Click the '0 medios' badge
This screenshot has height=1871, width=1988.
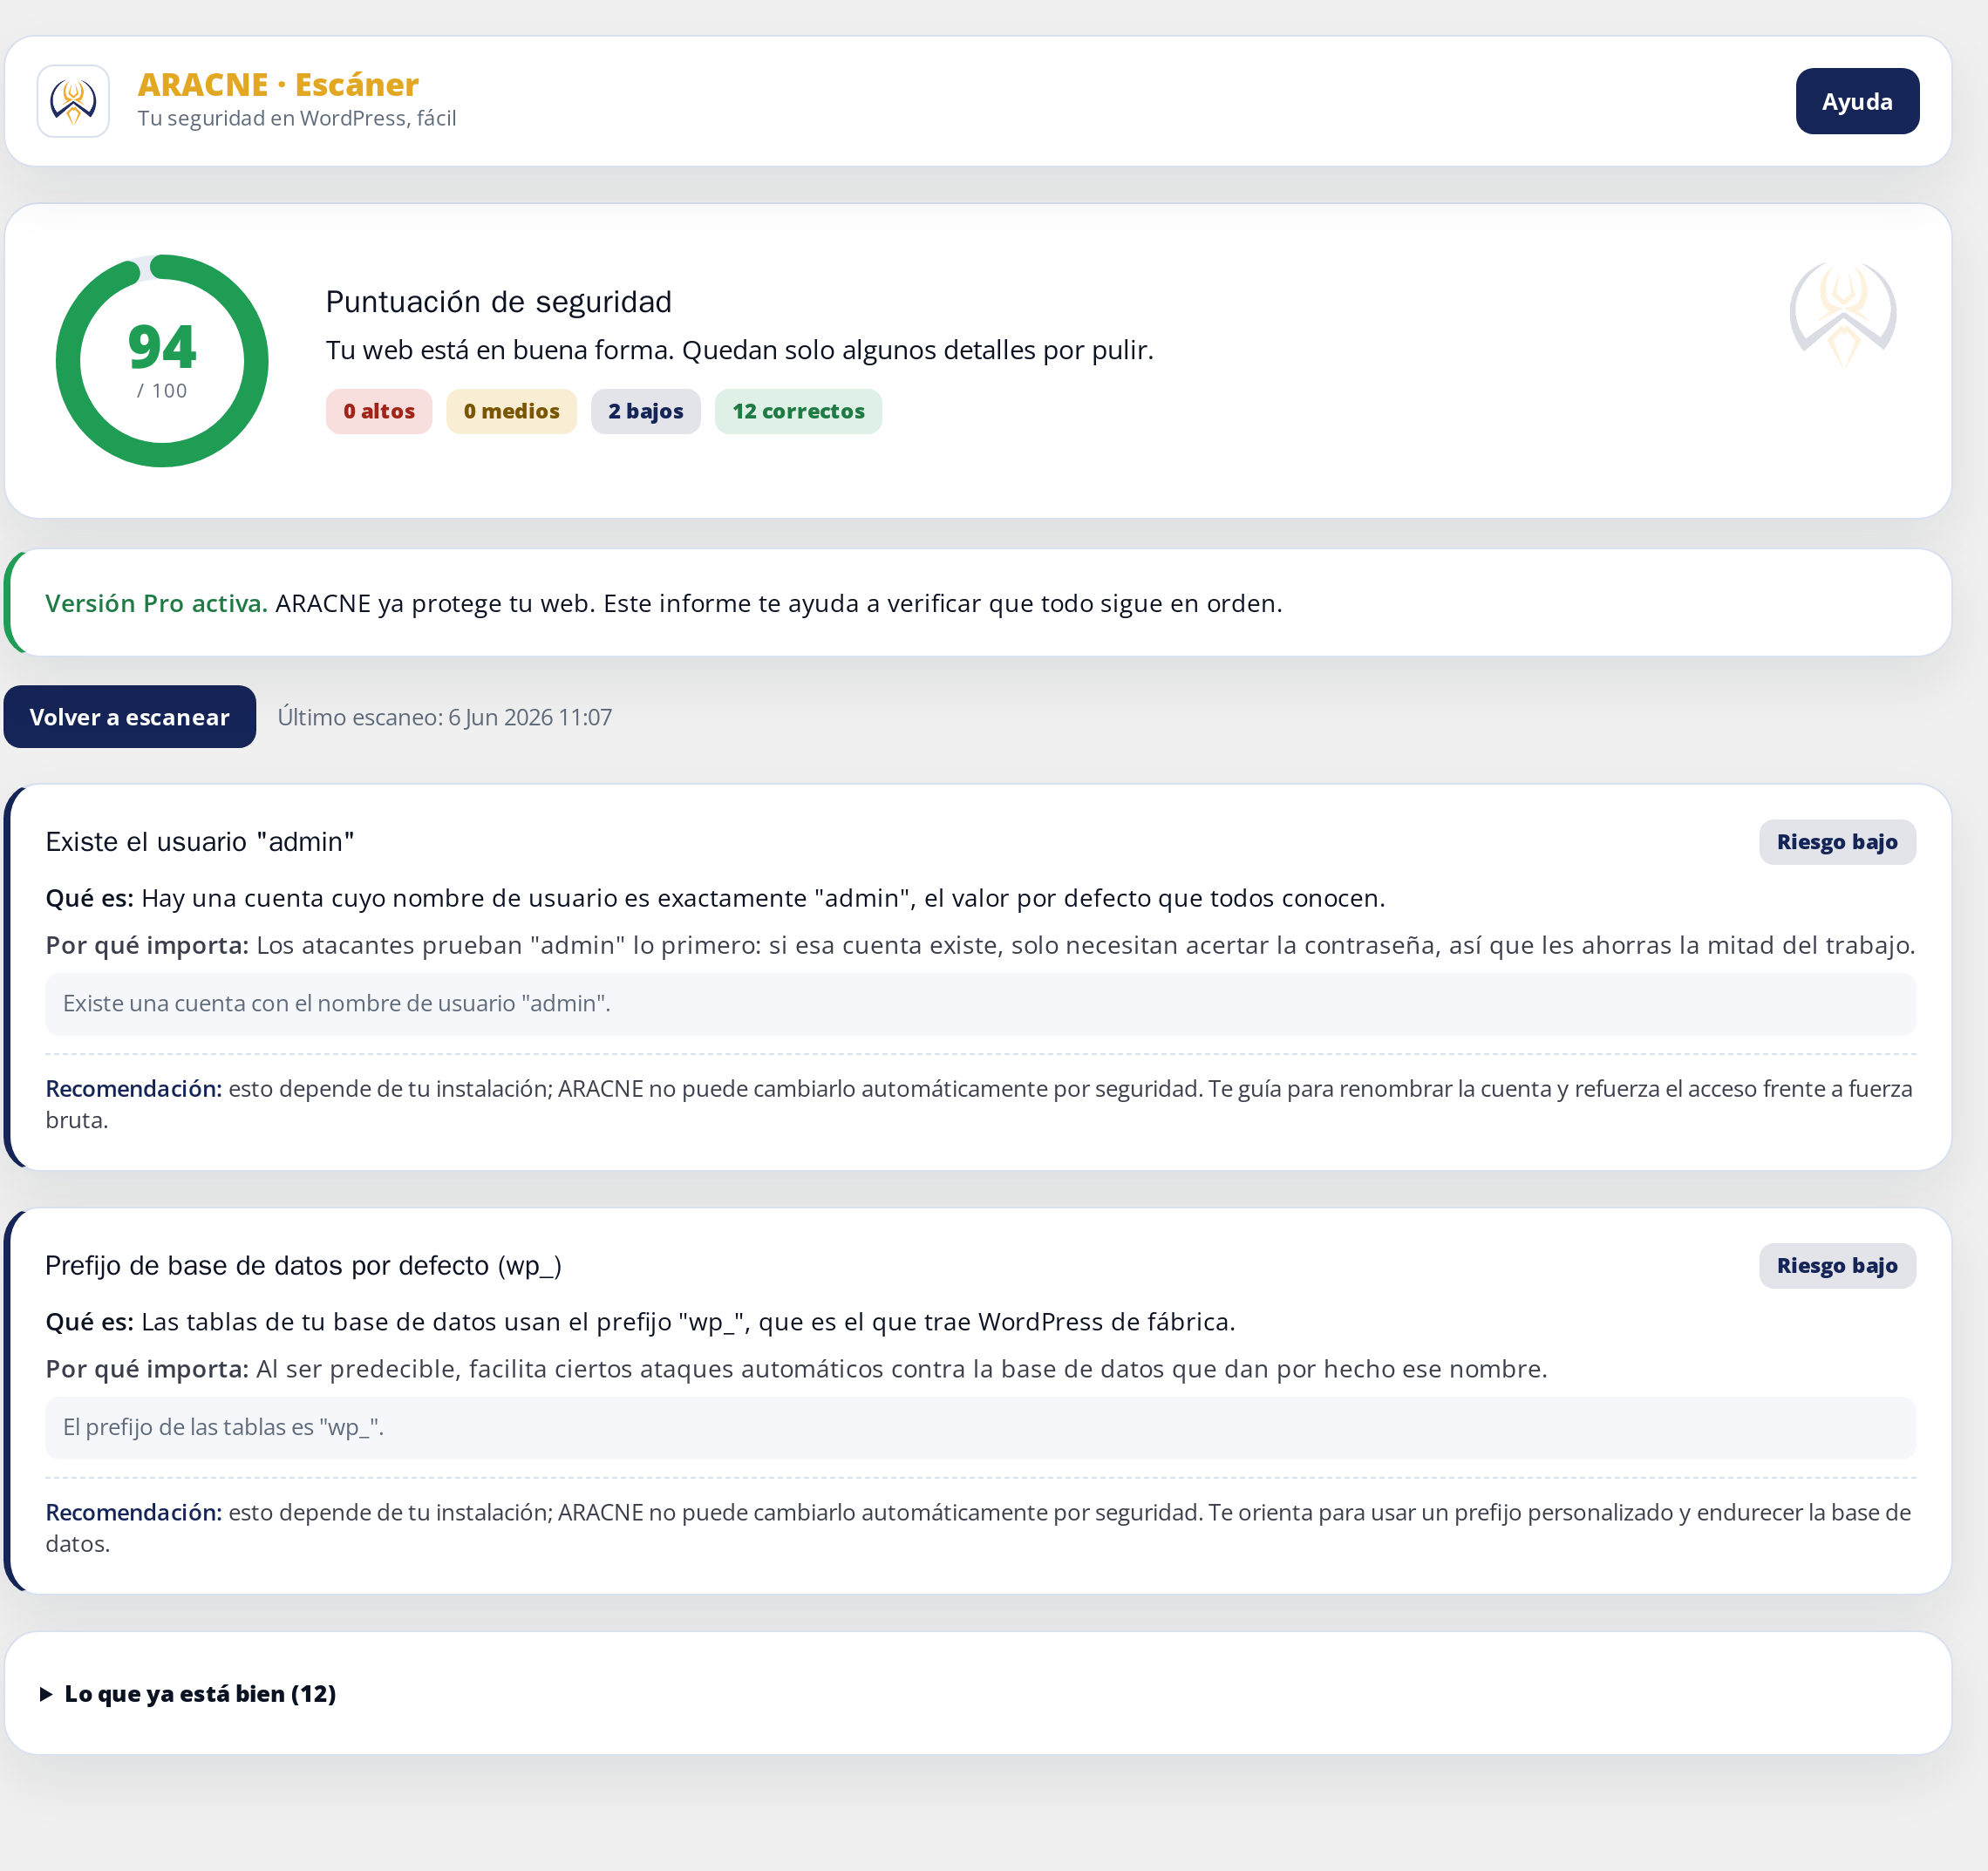[511, 411]
